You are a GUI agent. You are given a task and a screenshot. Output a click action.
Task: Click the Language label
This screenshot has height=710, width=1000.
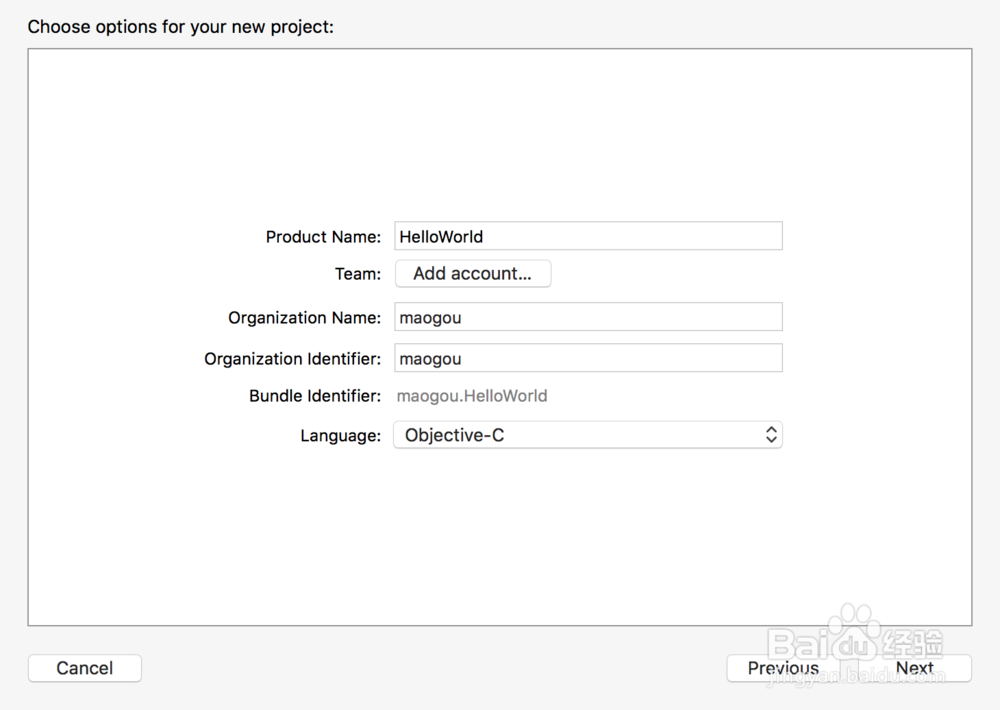click(340, 436)
